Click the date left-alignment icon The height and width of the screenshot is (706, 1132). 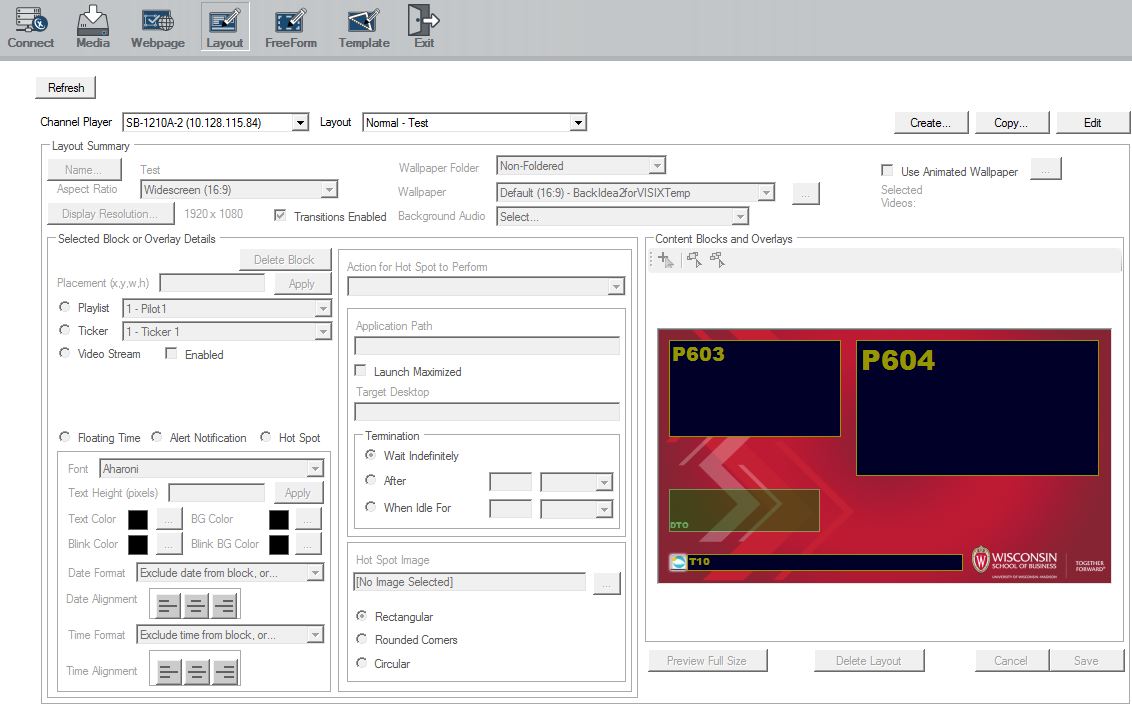click(168, 605)
